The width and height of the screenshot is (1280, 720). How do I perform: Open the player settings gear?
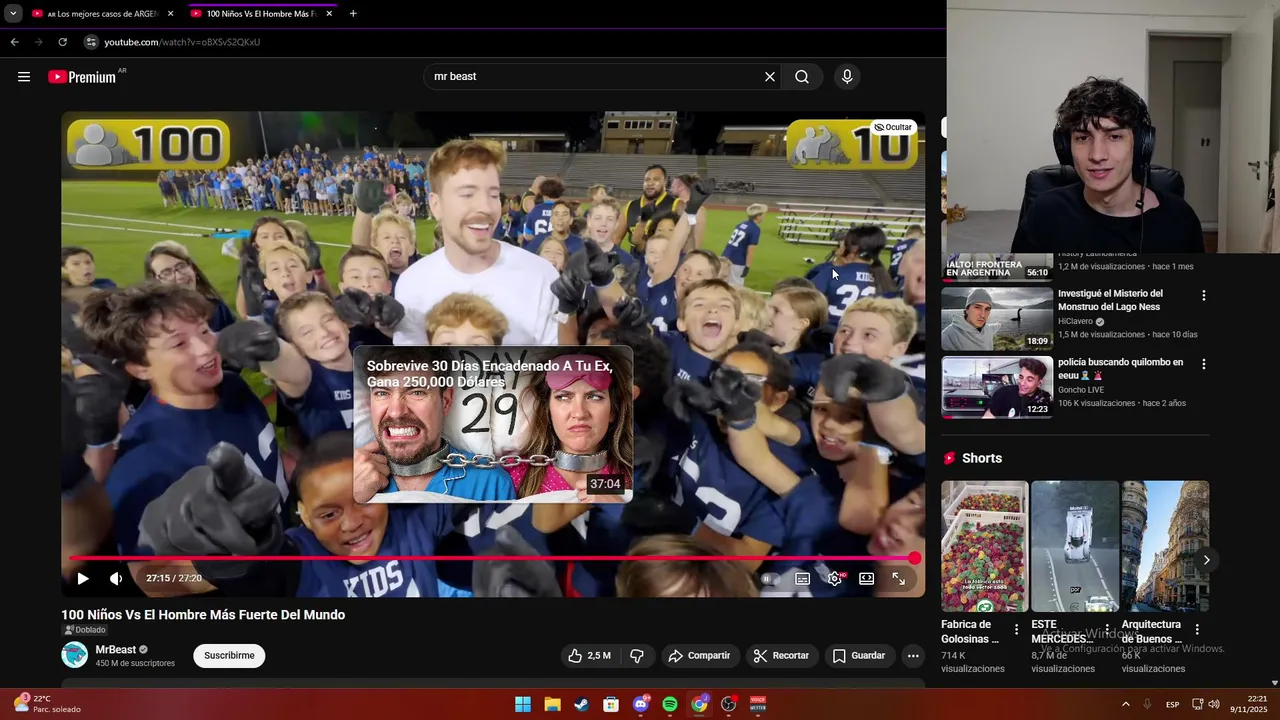pyautogui.click(x=835, y=578)
